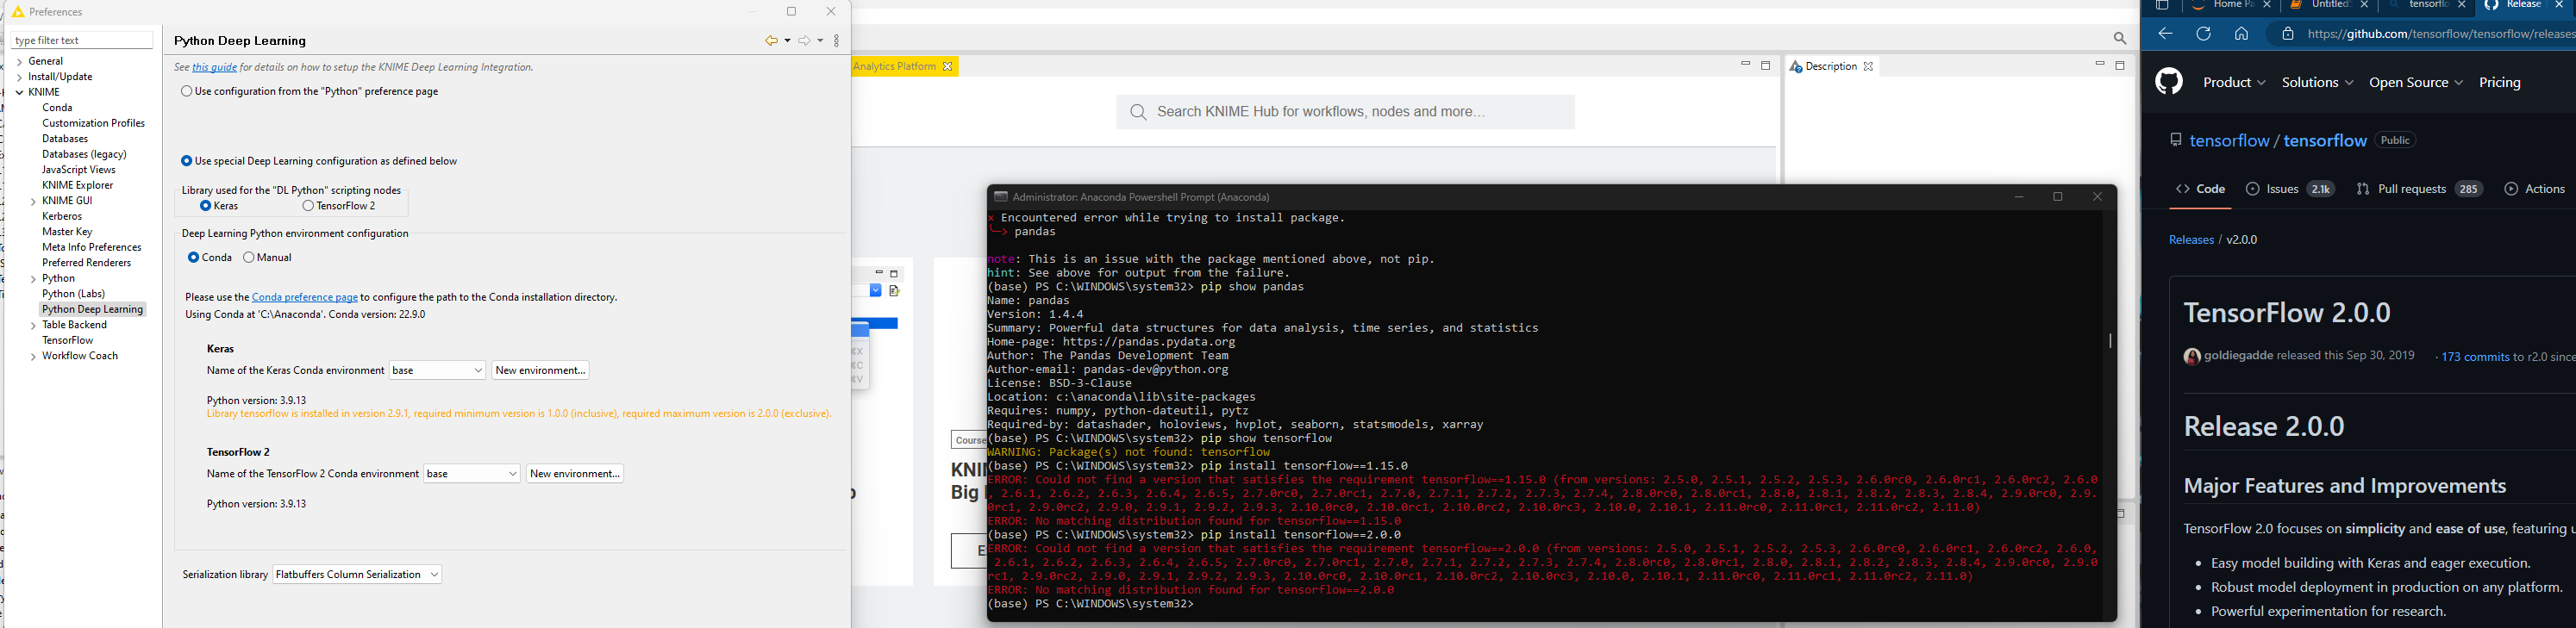Open the TensorFlow 2 Conda environment dropdown
Image resolution: width=2576 pixels, height=628 pixels.
click(x=472, y=474)
